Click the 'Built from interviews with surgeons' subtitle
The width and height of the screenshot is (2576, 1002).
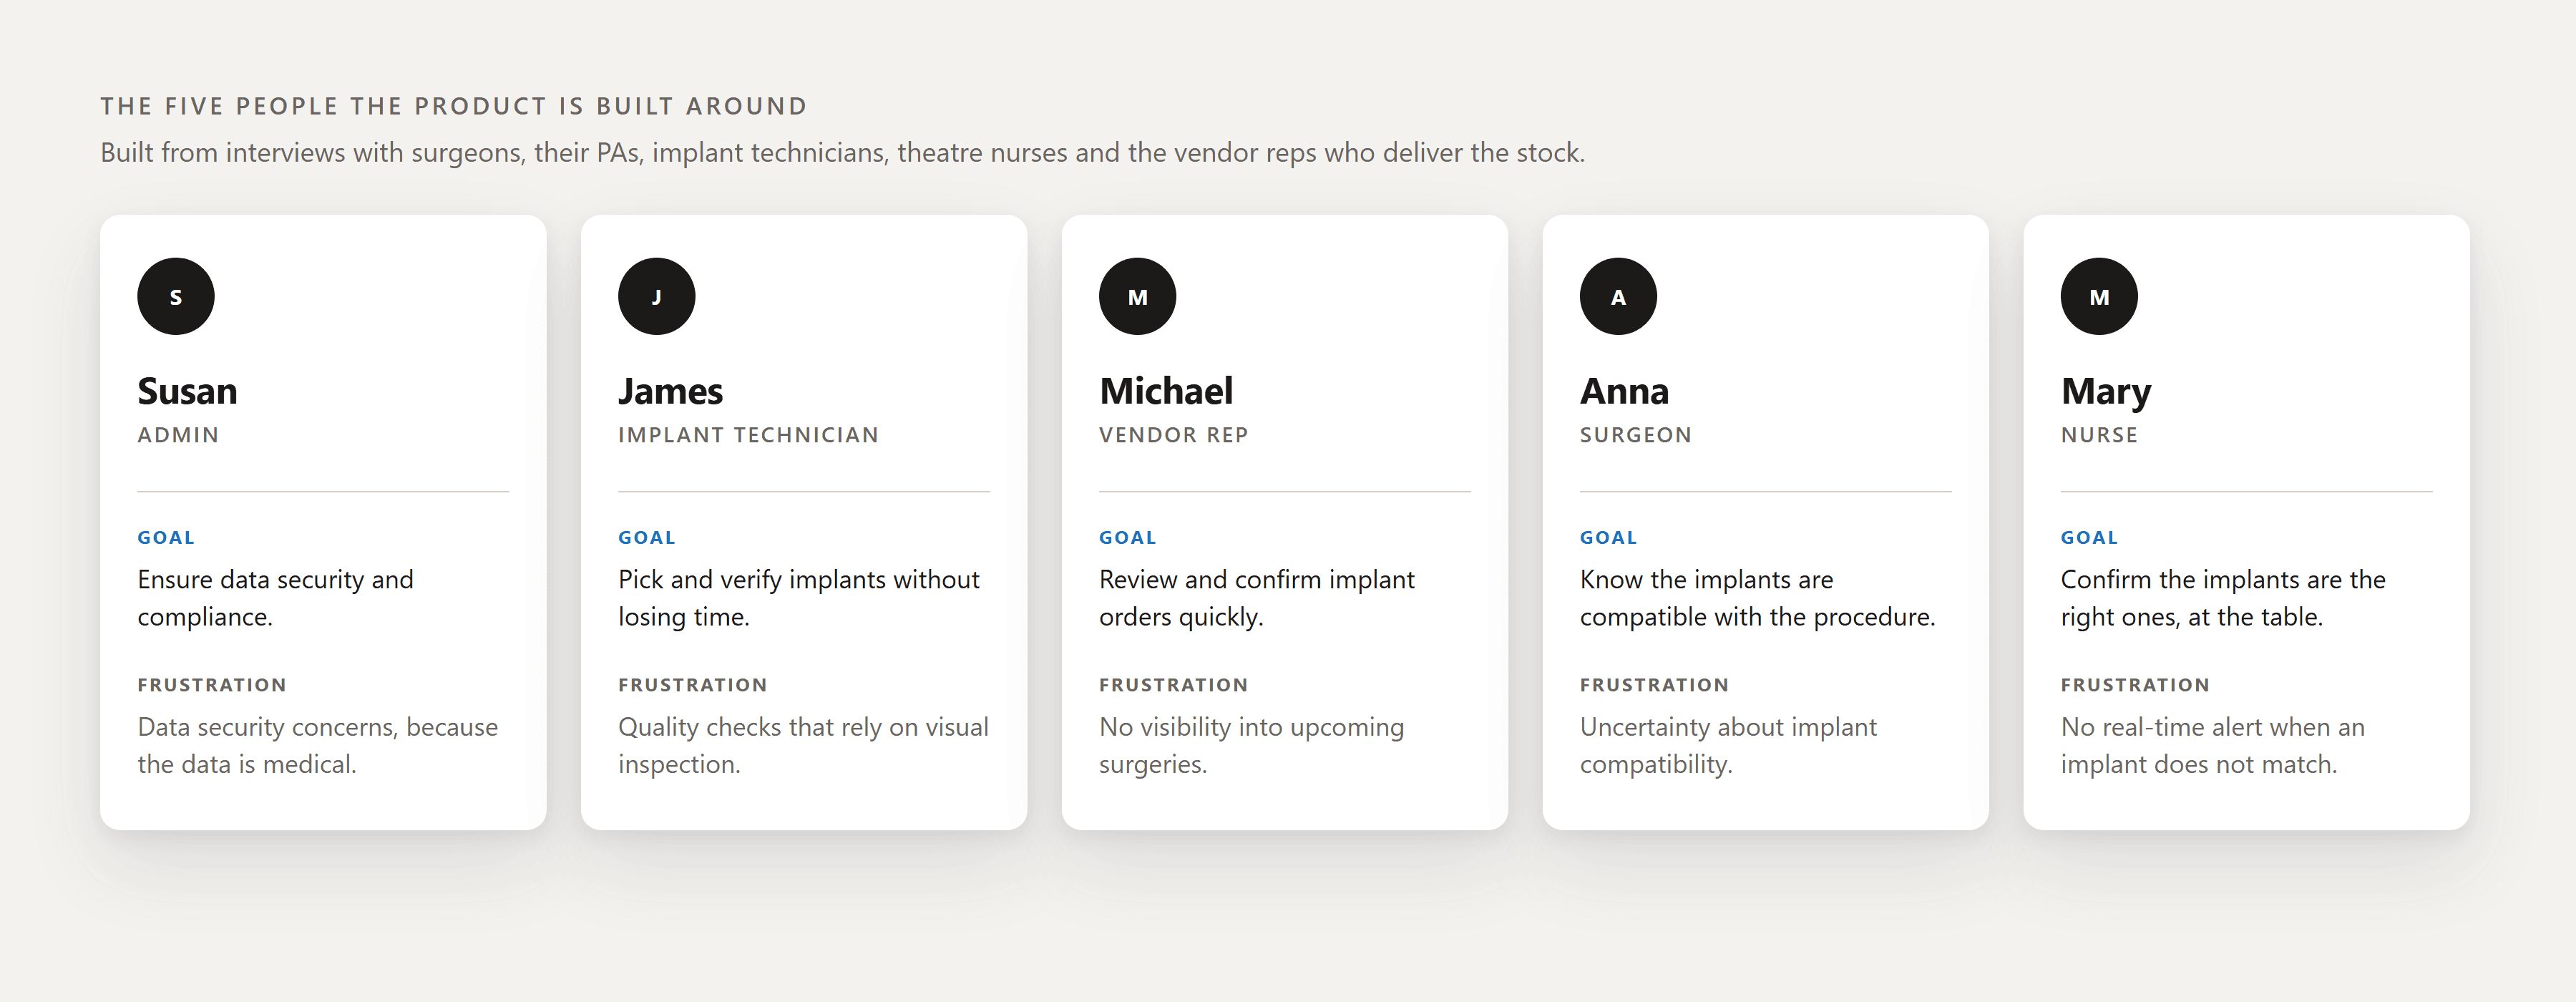click(843, 153)
